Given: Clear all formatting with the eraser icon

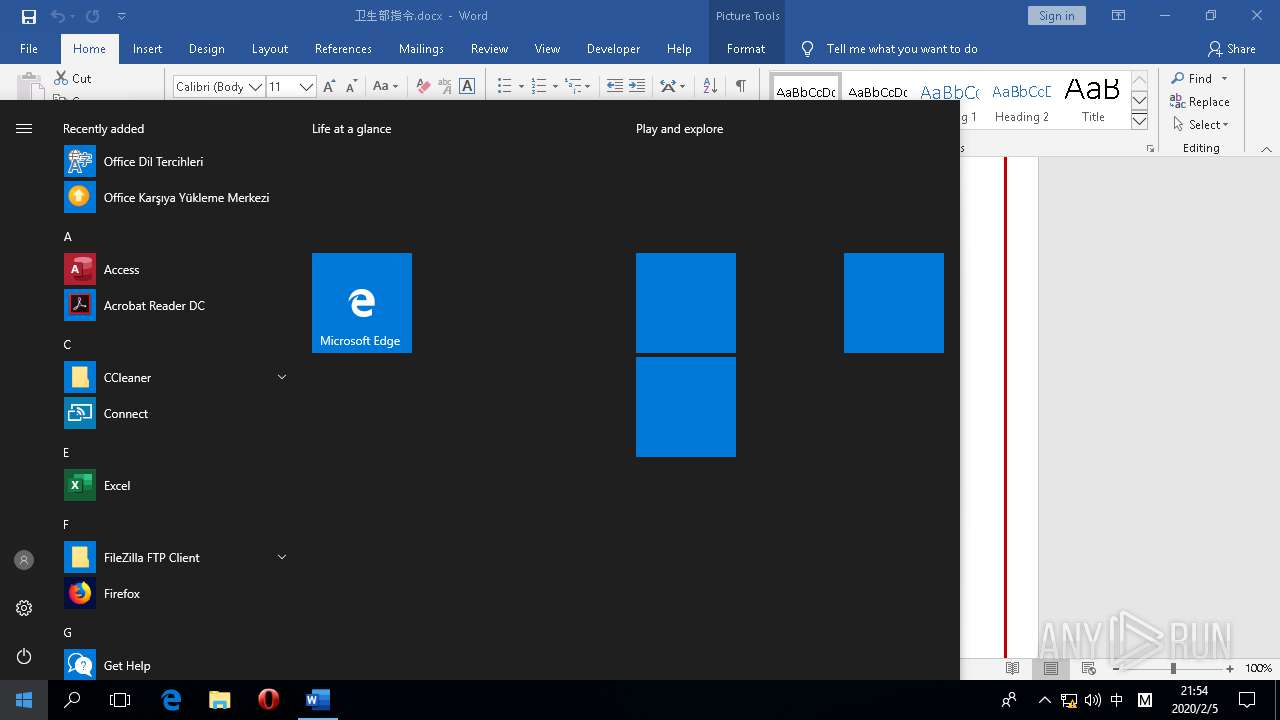Looking at the screenshot, I should click(x=423, y=86).
